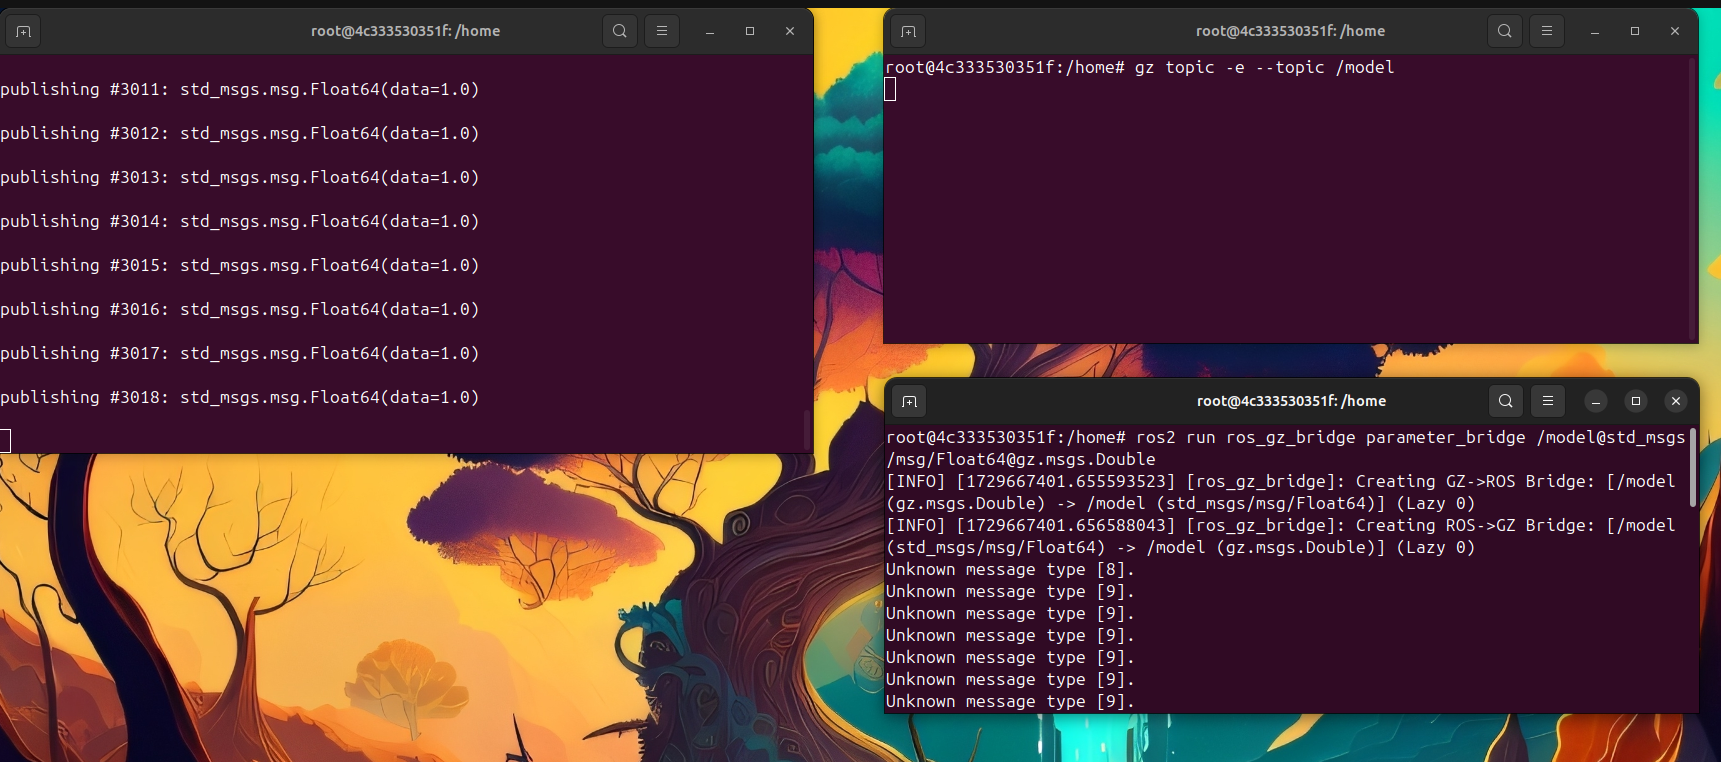Image resolution: width=1721 pixels, height=762 pixels.
Task: Close the gz topic terminal window
Action: [1675, 31]
